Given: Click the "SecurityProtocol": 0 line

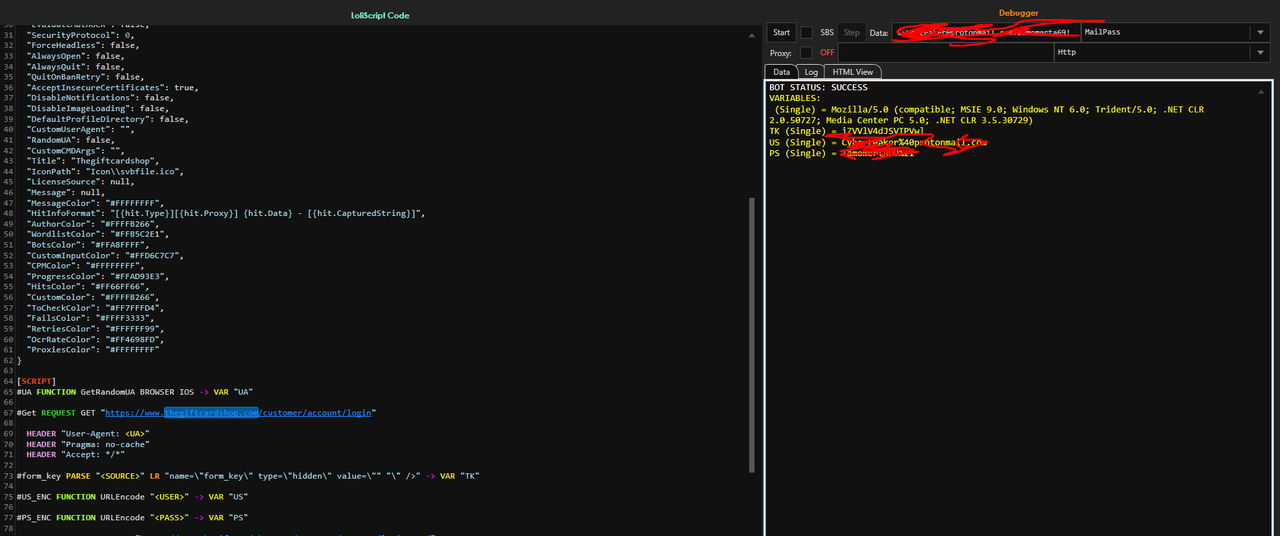Looking at the screenshot, I should 80,35.
